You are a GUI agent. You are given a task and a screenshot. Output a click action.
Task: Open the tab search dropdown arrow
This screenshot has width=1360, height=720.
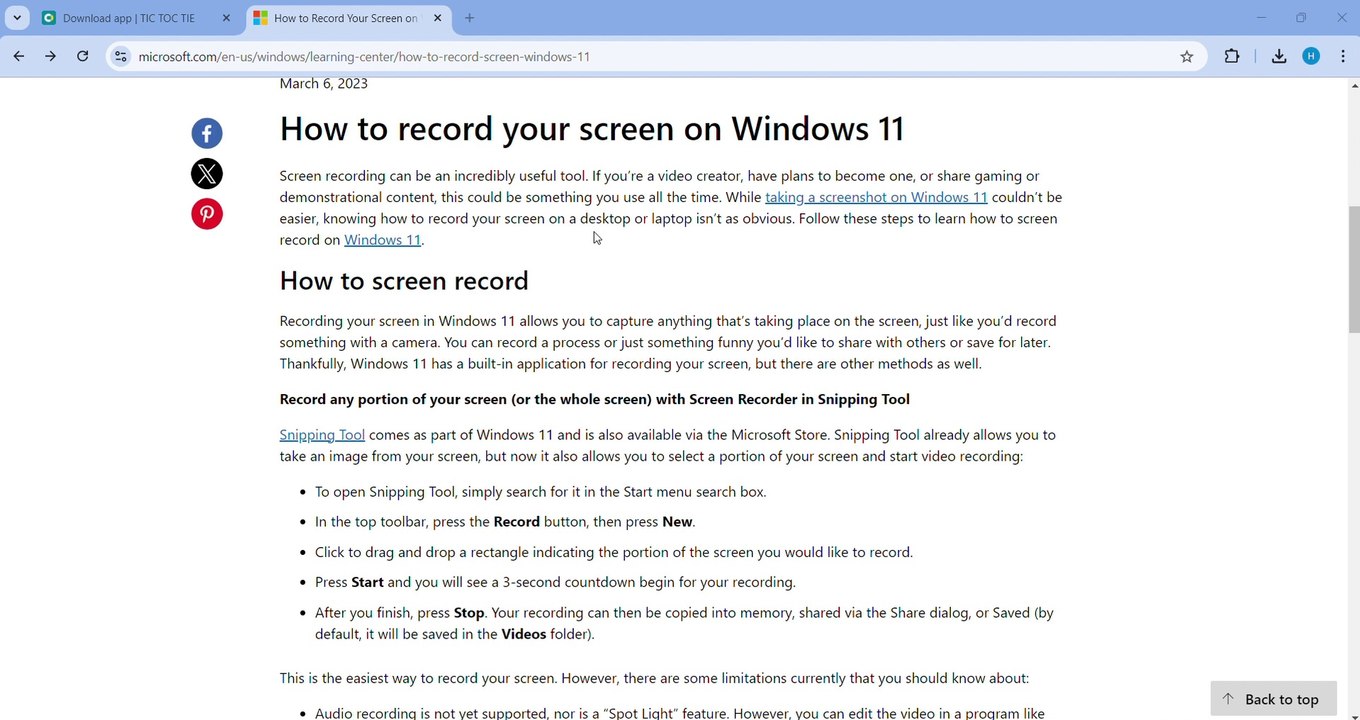coord(17,18)
